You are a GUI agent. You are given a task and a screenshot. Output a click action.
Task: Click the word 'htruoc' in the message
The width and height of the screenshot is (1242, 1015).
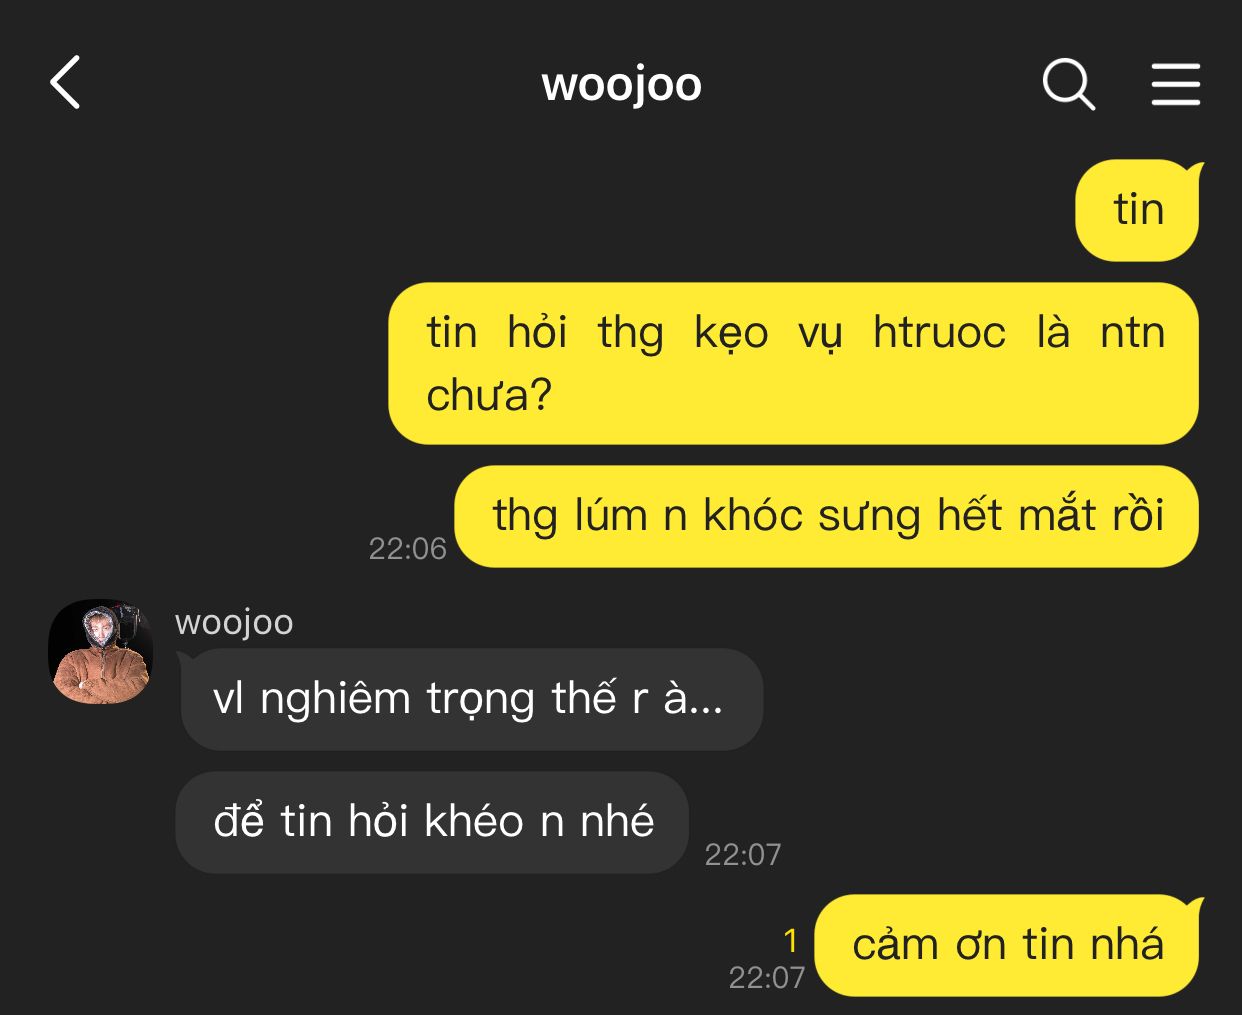pos(939,332)
